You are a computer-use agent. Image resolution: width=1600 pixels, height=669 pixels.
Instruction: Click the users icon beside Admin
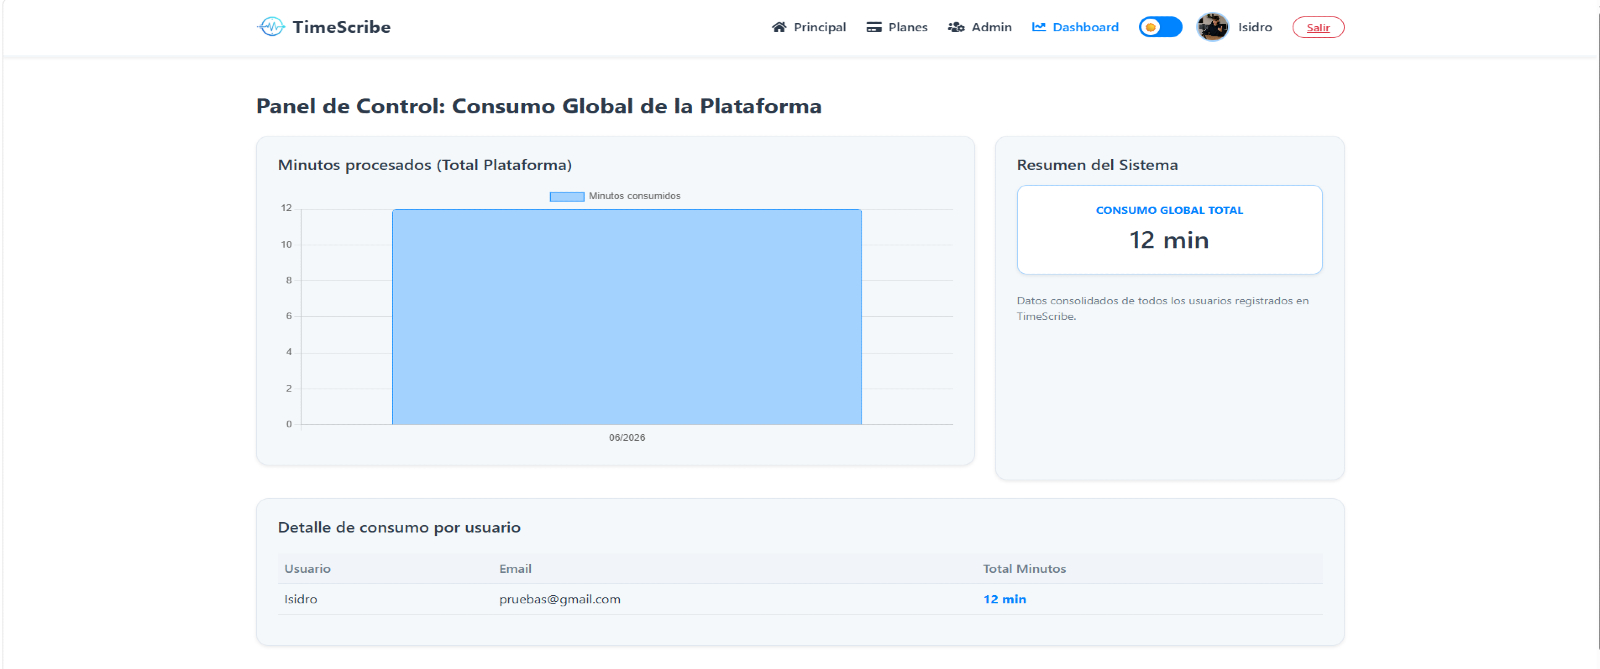[x=956, y=27]
